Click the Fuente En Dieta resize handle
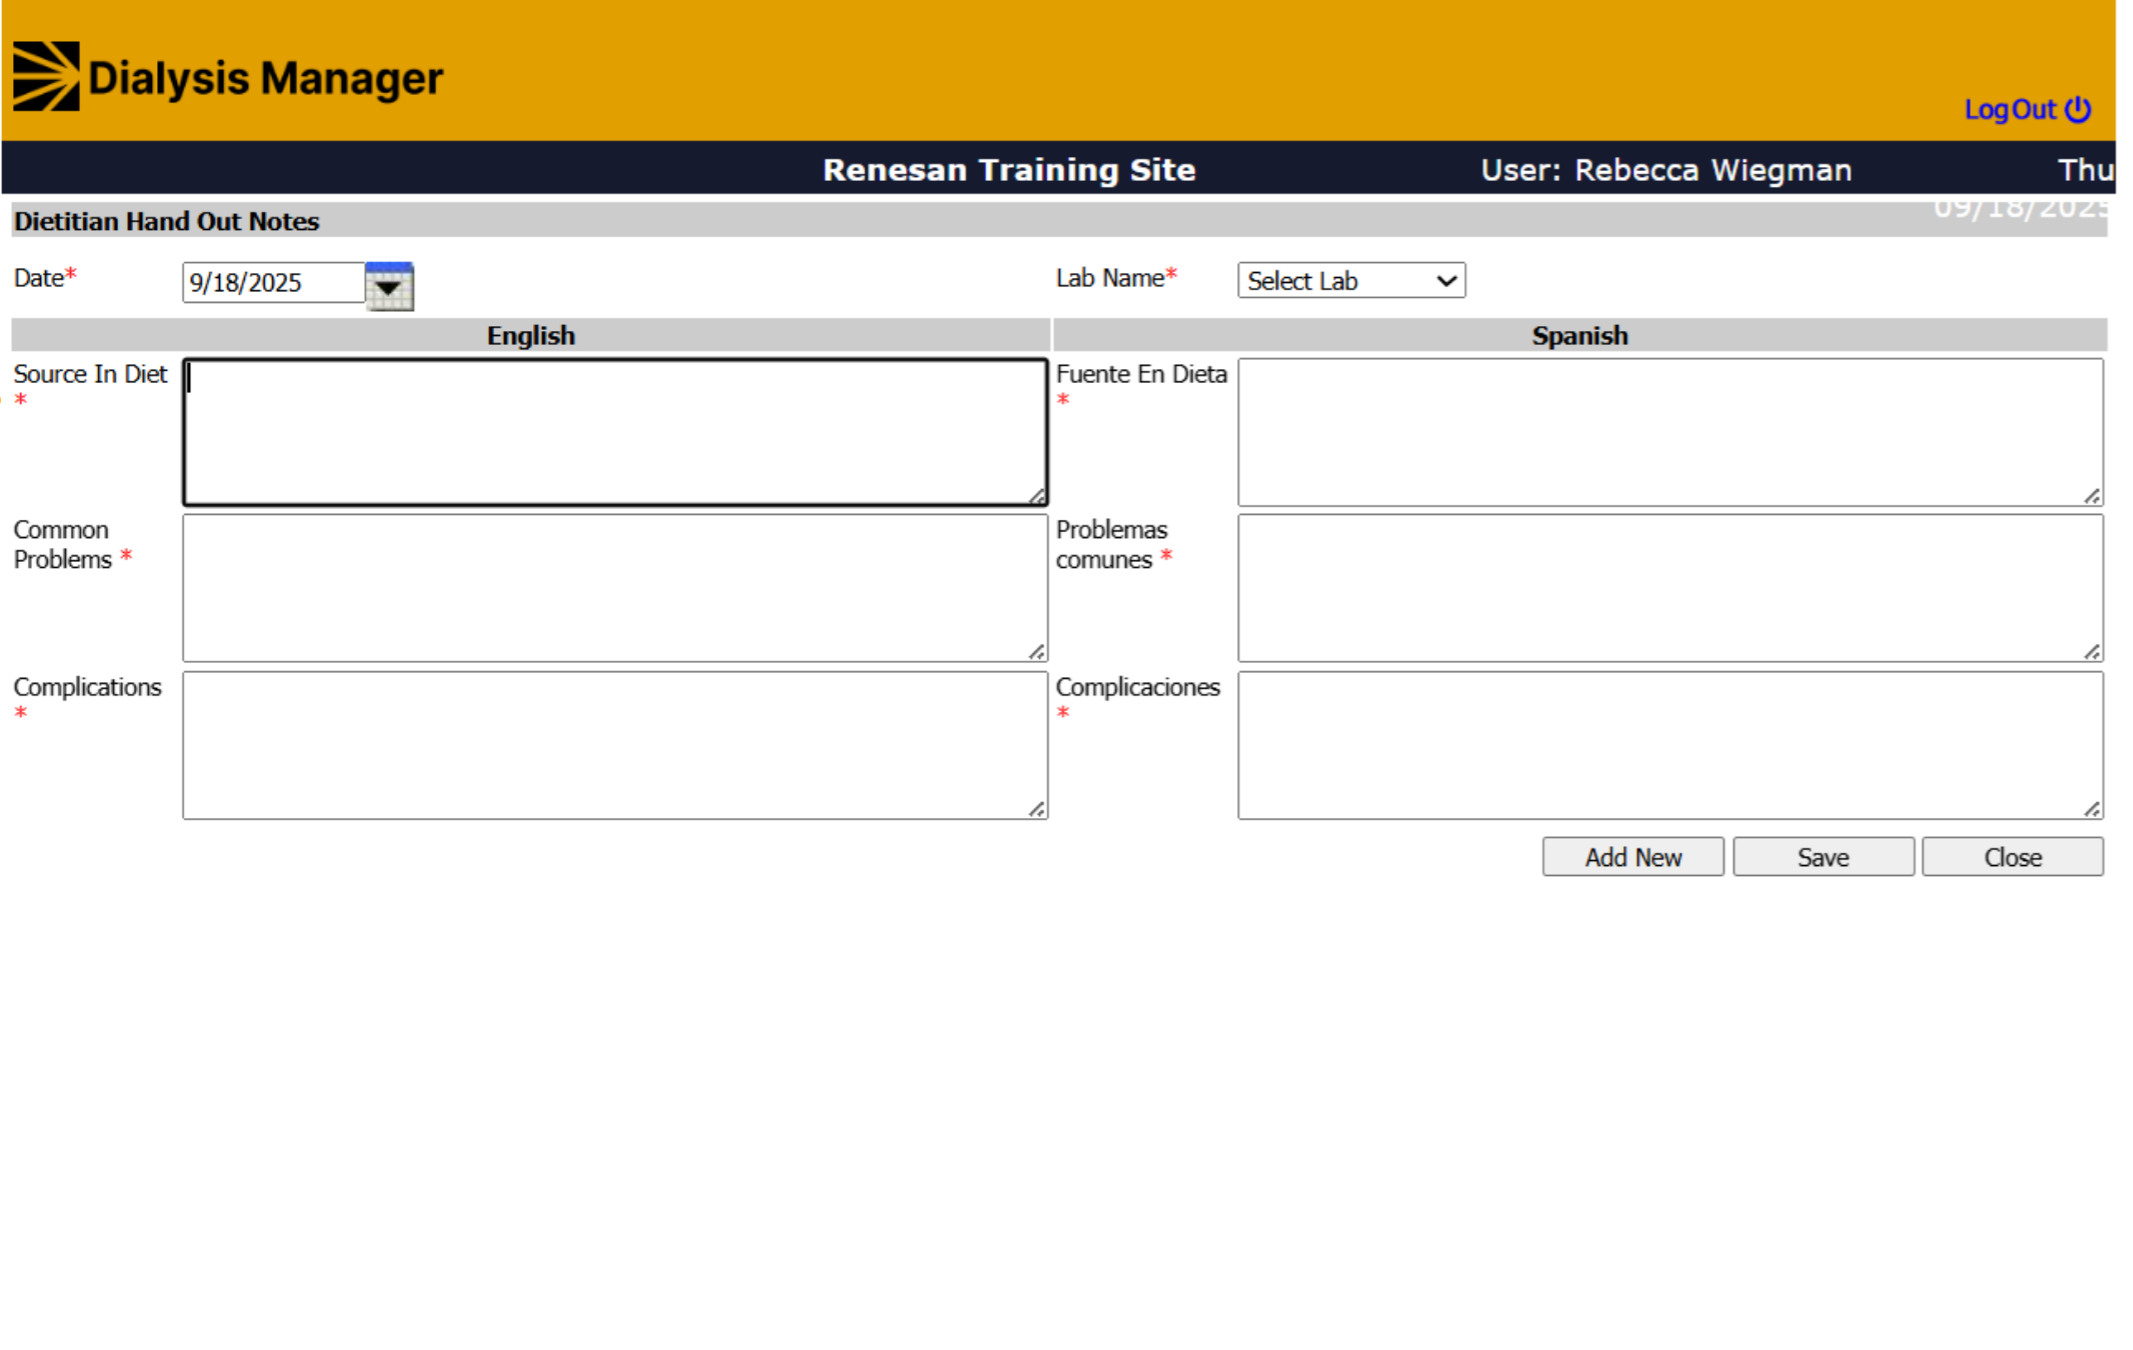The height and width of the screenshot is (1350, 2133). (x=2092, y=495)
